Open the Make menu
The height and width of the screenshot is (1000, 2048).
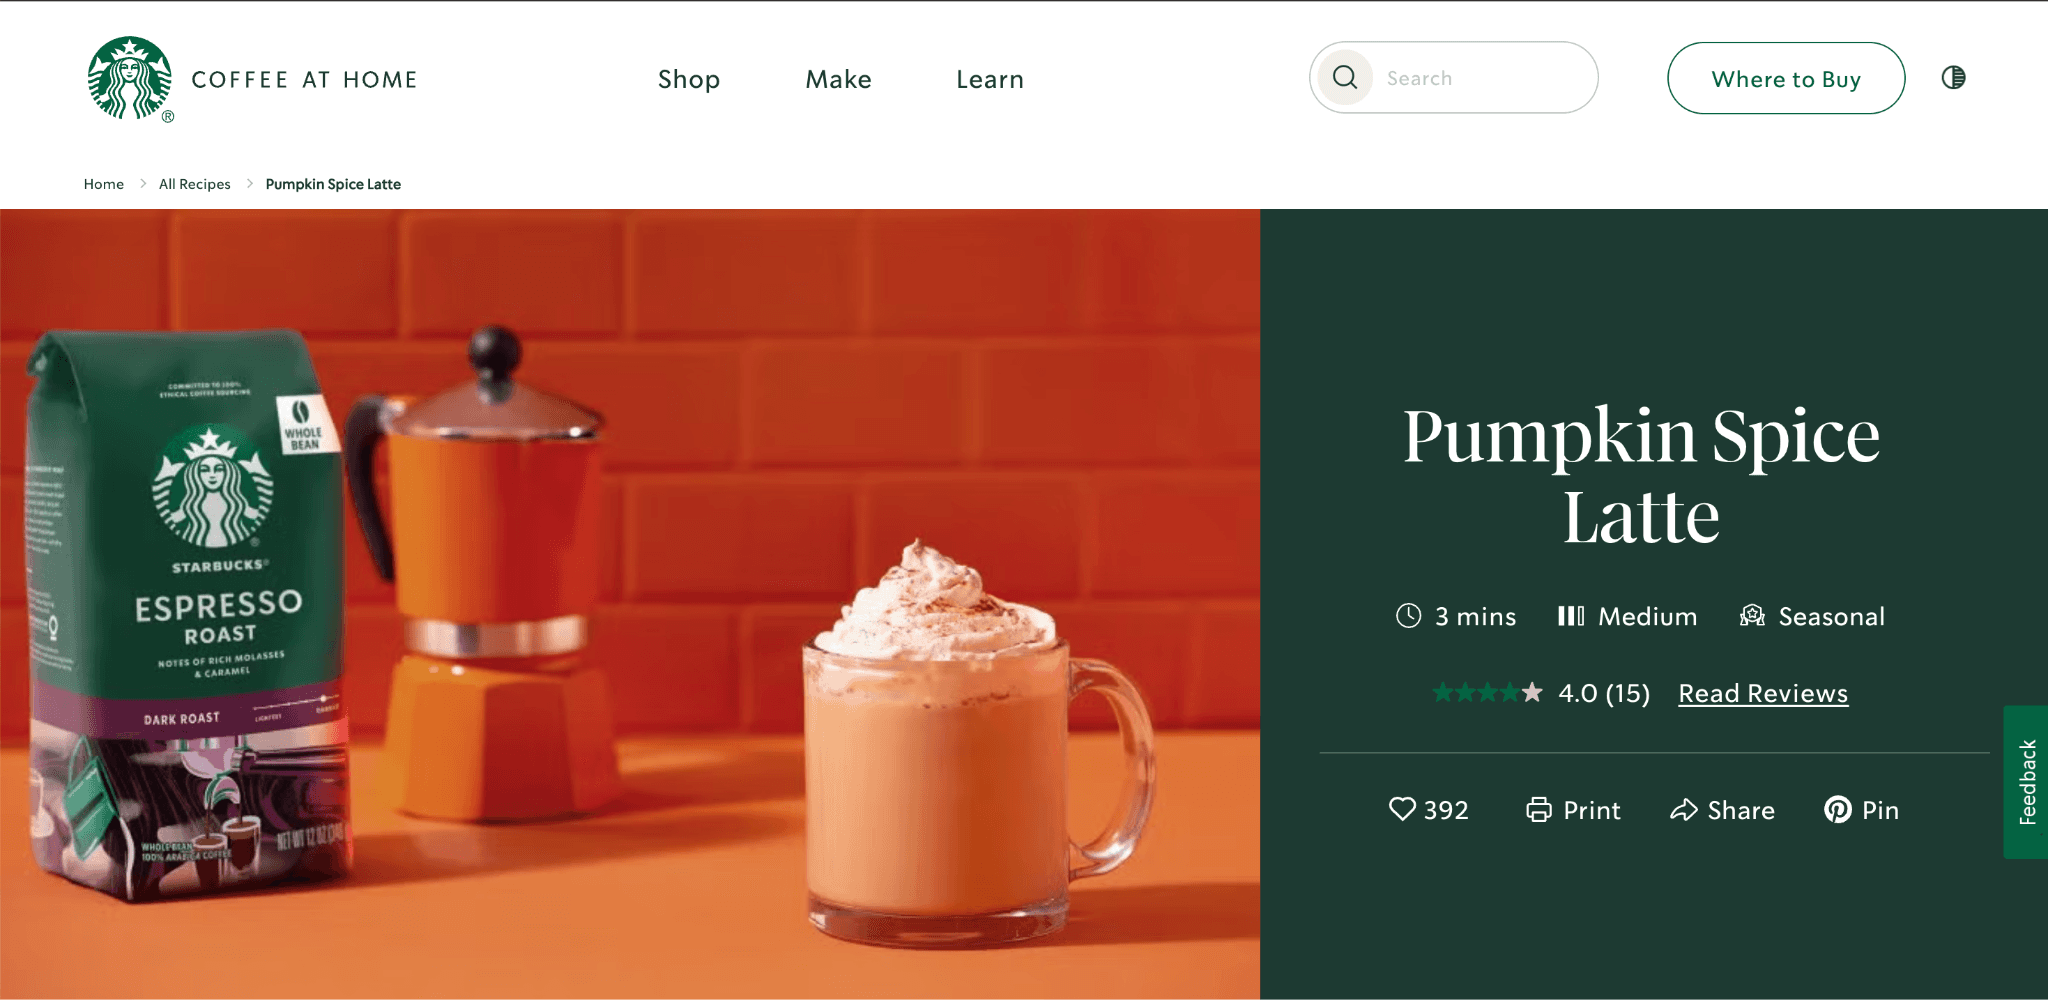coord(838,79)
